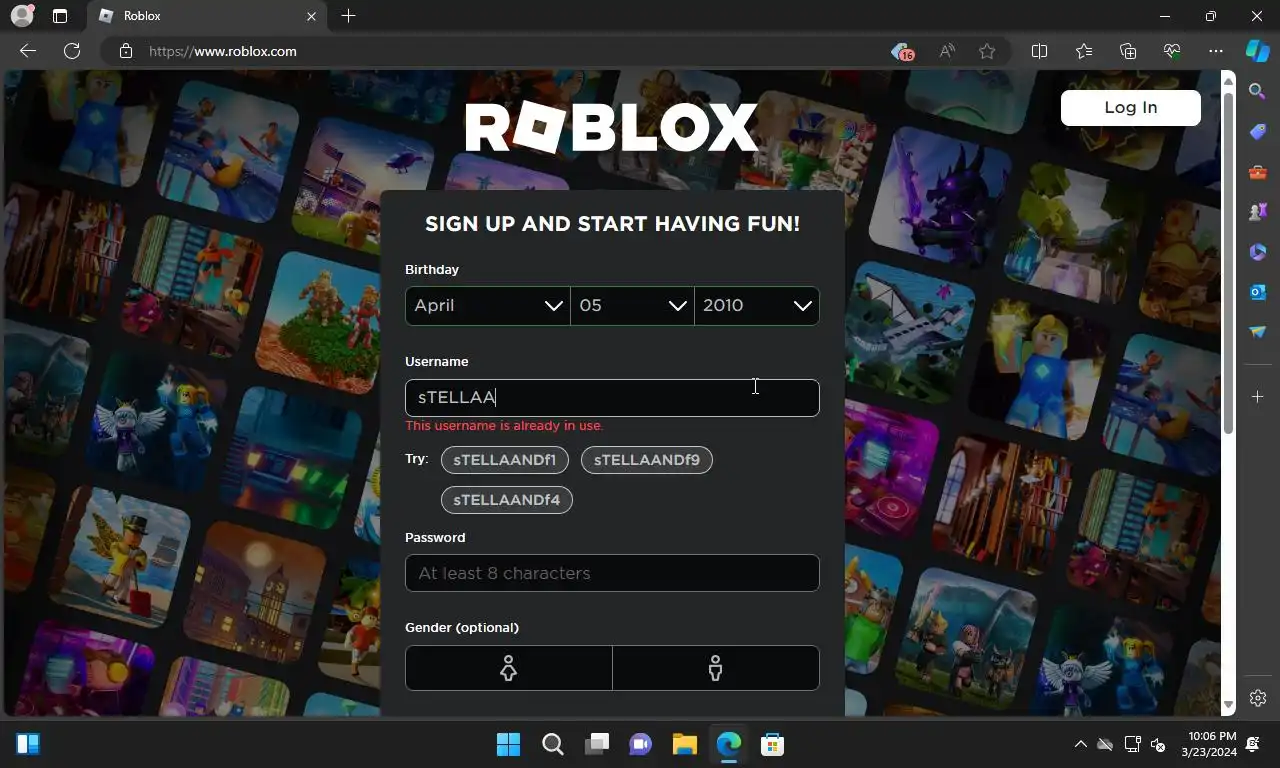The image size is (1280, 768).
Task: Open Windows Start menu
Action: tap(508, 744)
